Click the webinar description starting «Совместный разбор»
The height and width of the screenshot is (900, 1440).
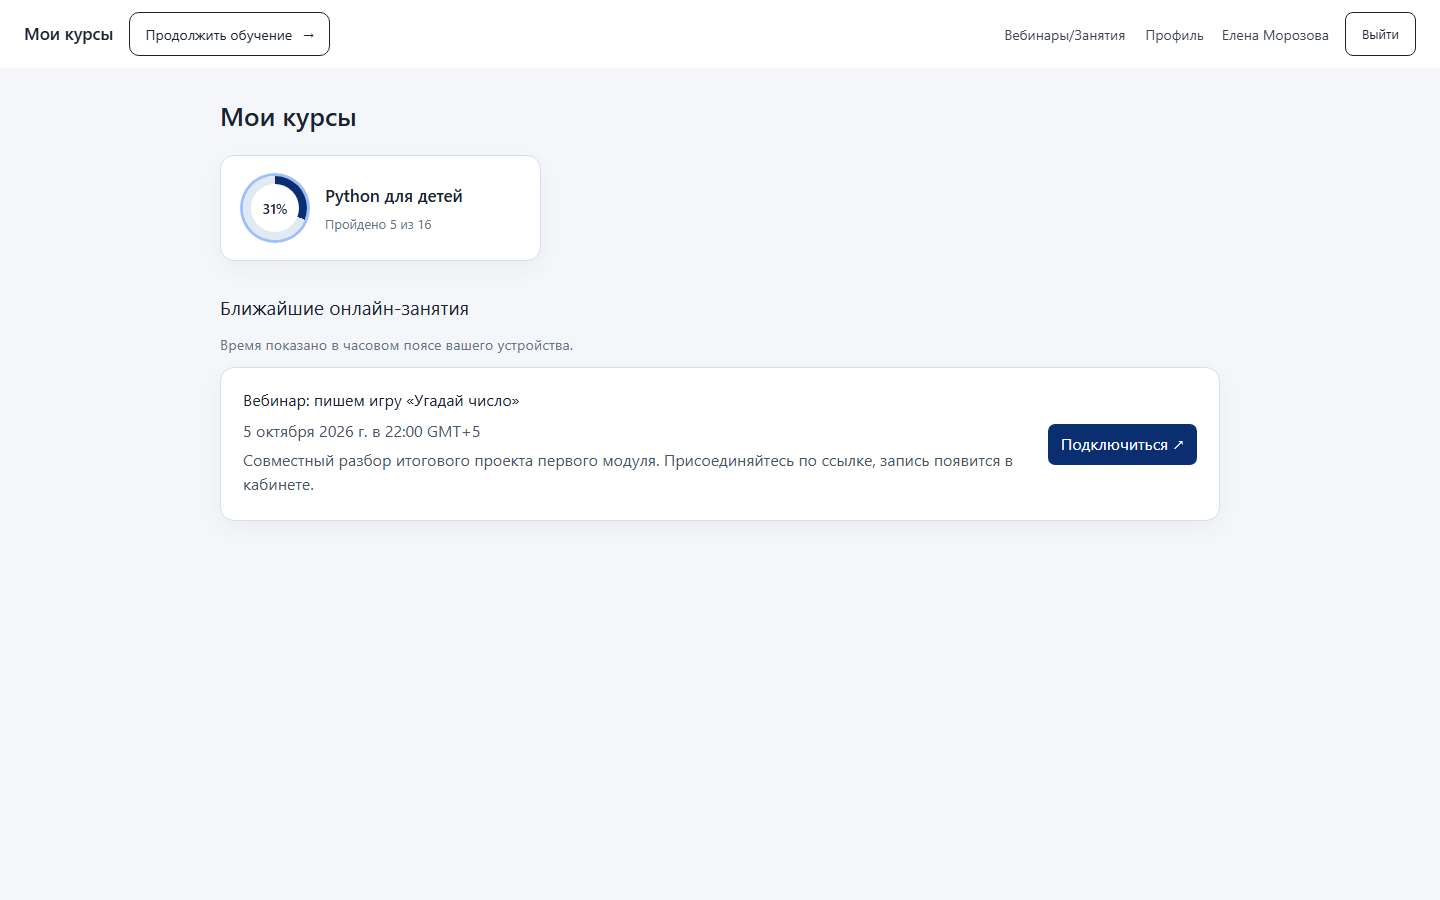[x=628, y=473]
